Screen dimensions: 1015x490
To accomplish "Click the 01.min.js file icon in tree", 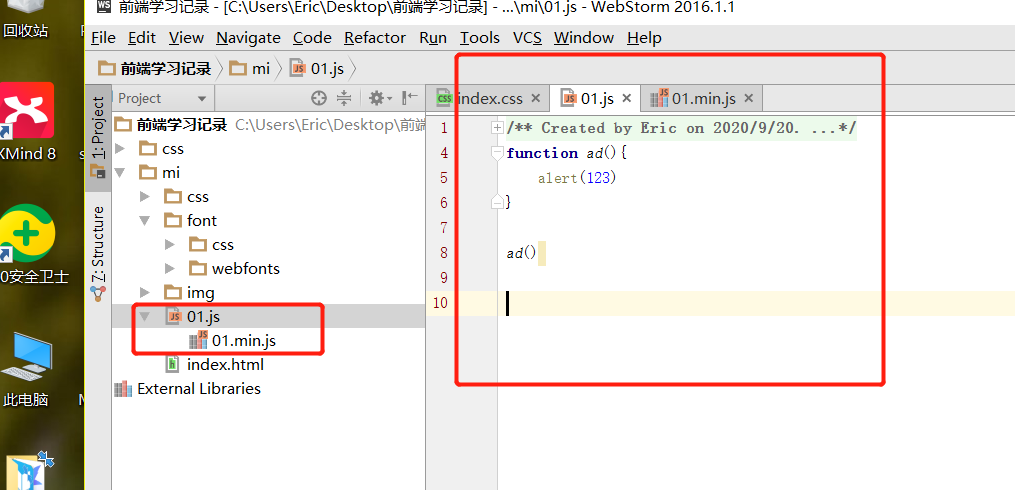I will coord(197,340).
